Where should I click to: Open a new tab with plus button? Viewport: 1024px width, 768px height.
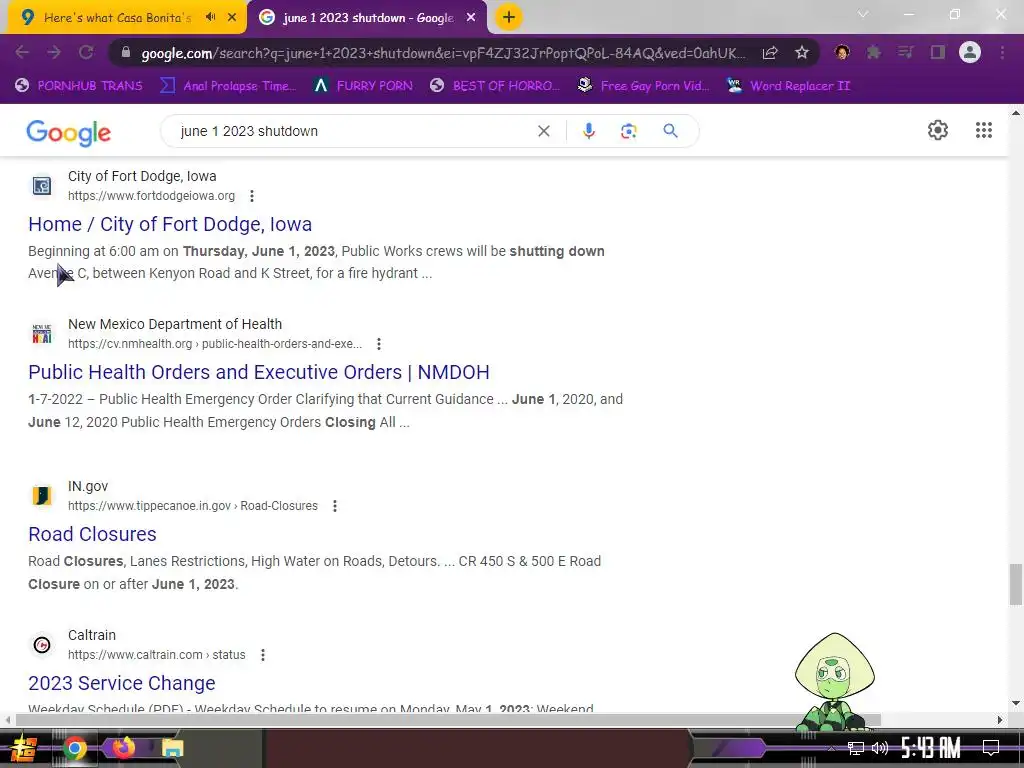(x=509, y=17)
